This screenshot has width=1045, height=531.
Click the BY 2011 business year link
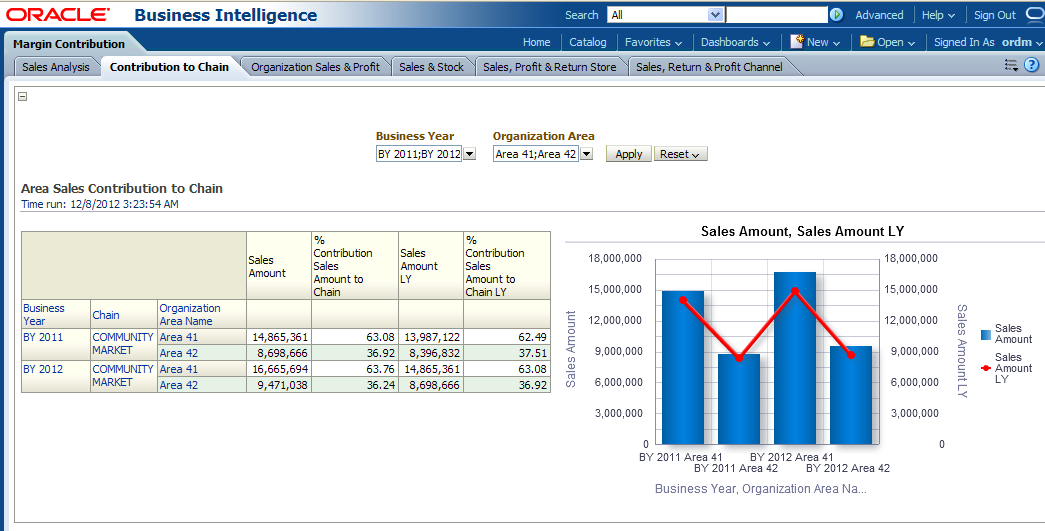(43, 337)
